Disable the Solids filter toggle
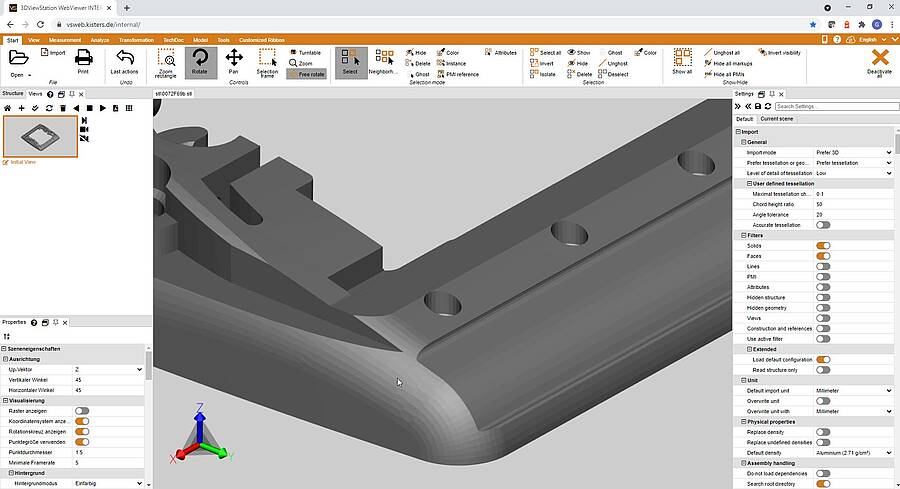Viewport: 900px width, 489px height. [823, 246]
